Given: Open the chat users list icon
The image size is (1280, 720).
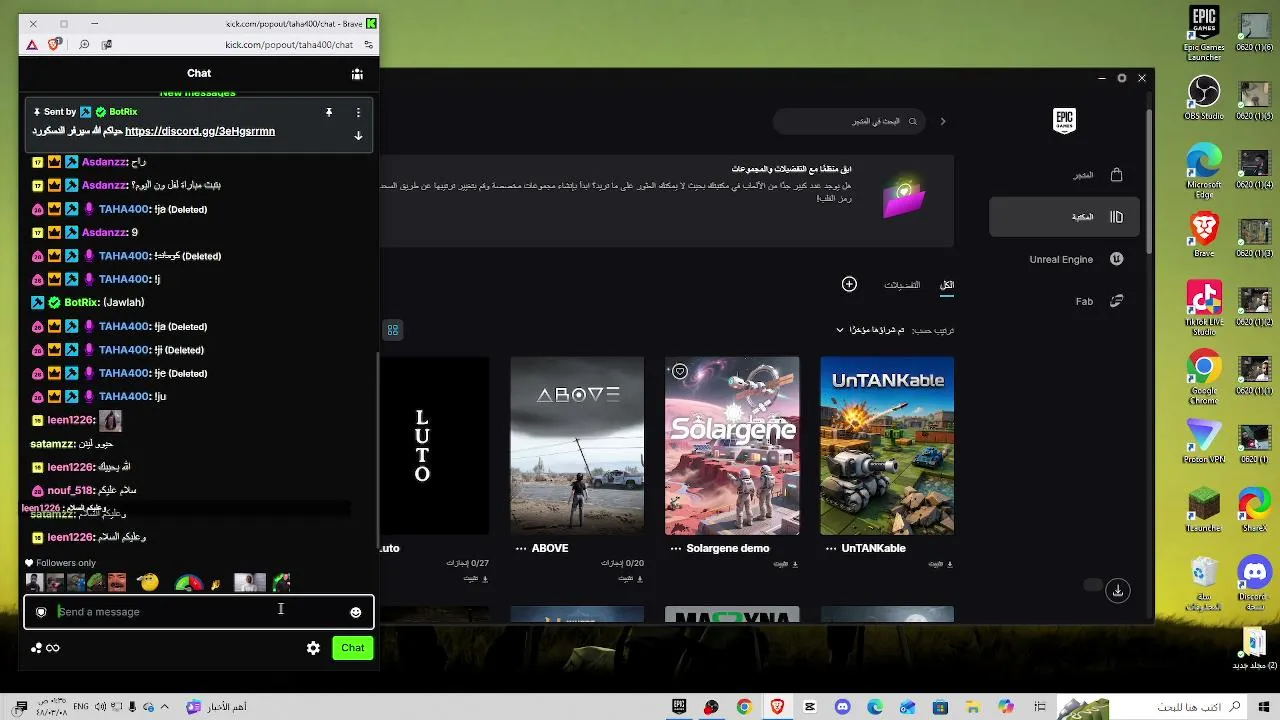Looking at the screenshot, I should (357, 73).
